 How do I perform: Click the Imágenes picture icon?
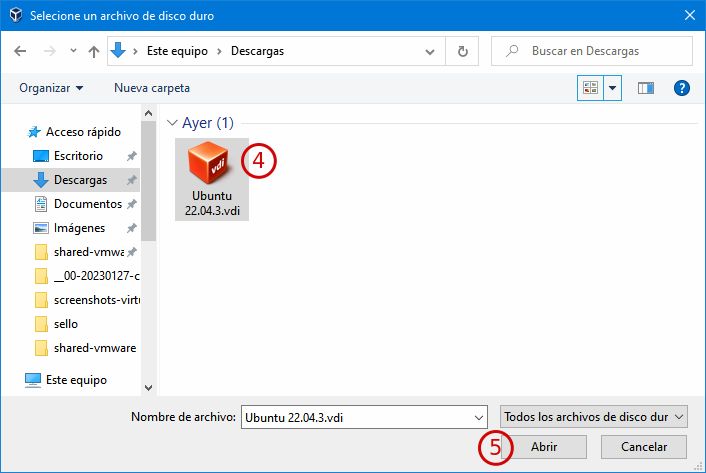41,228
